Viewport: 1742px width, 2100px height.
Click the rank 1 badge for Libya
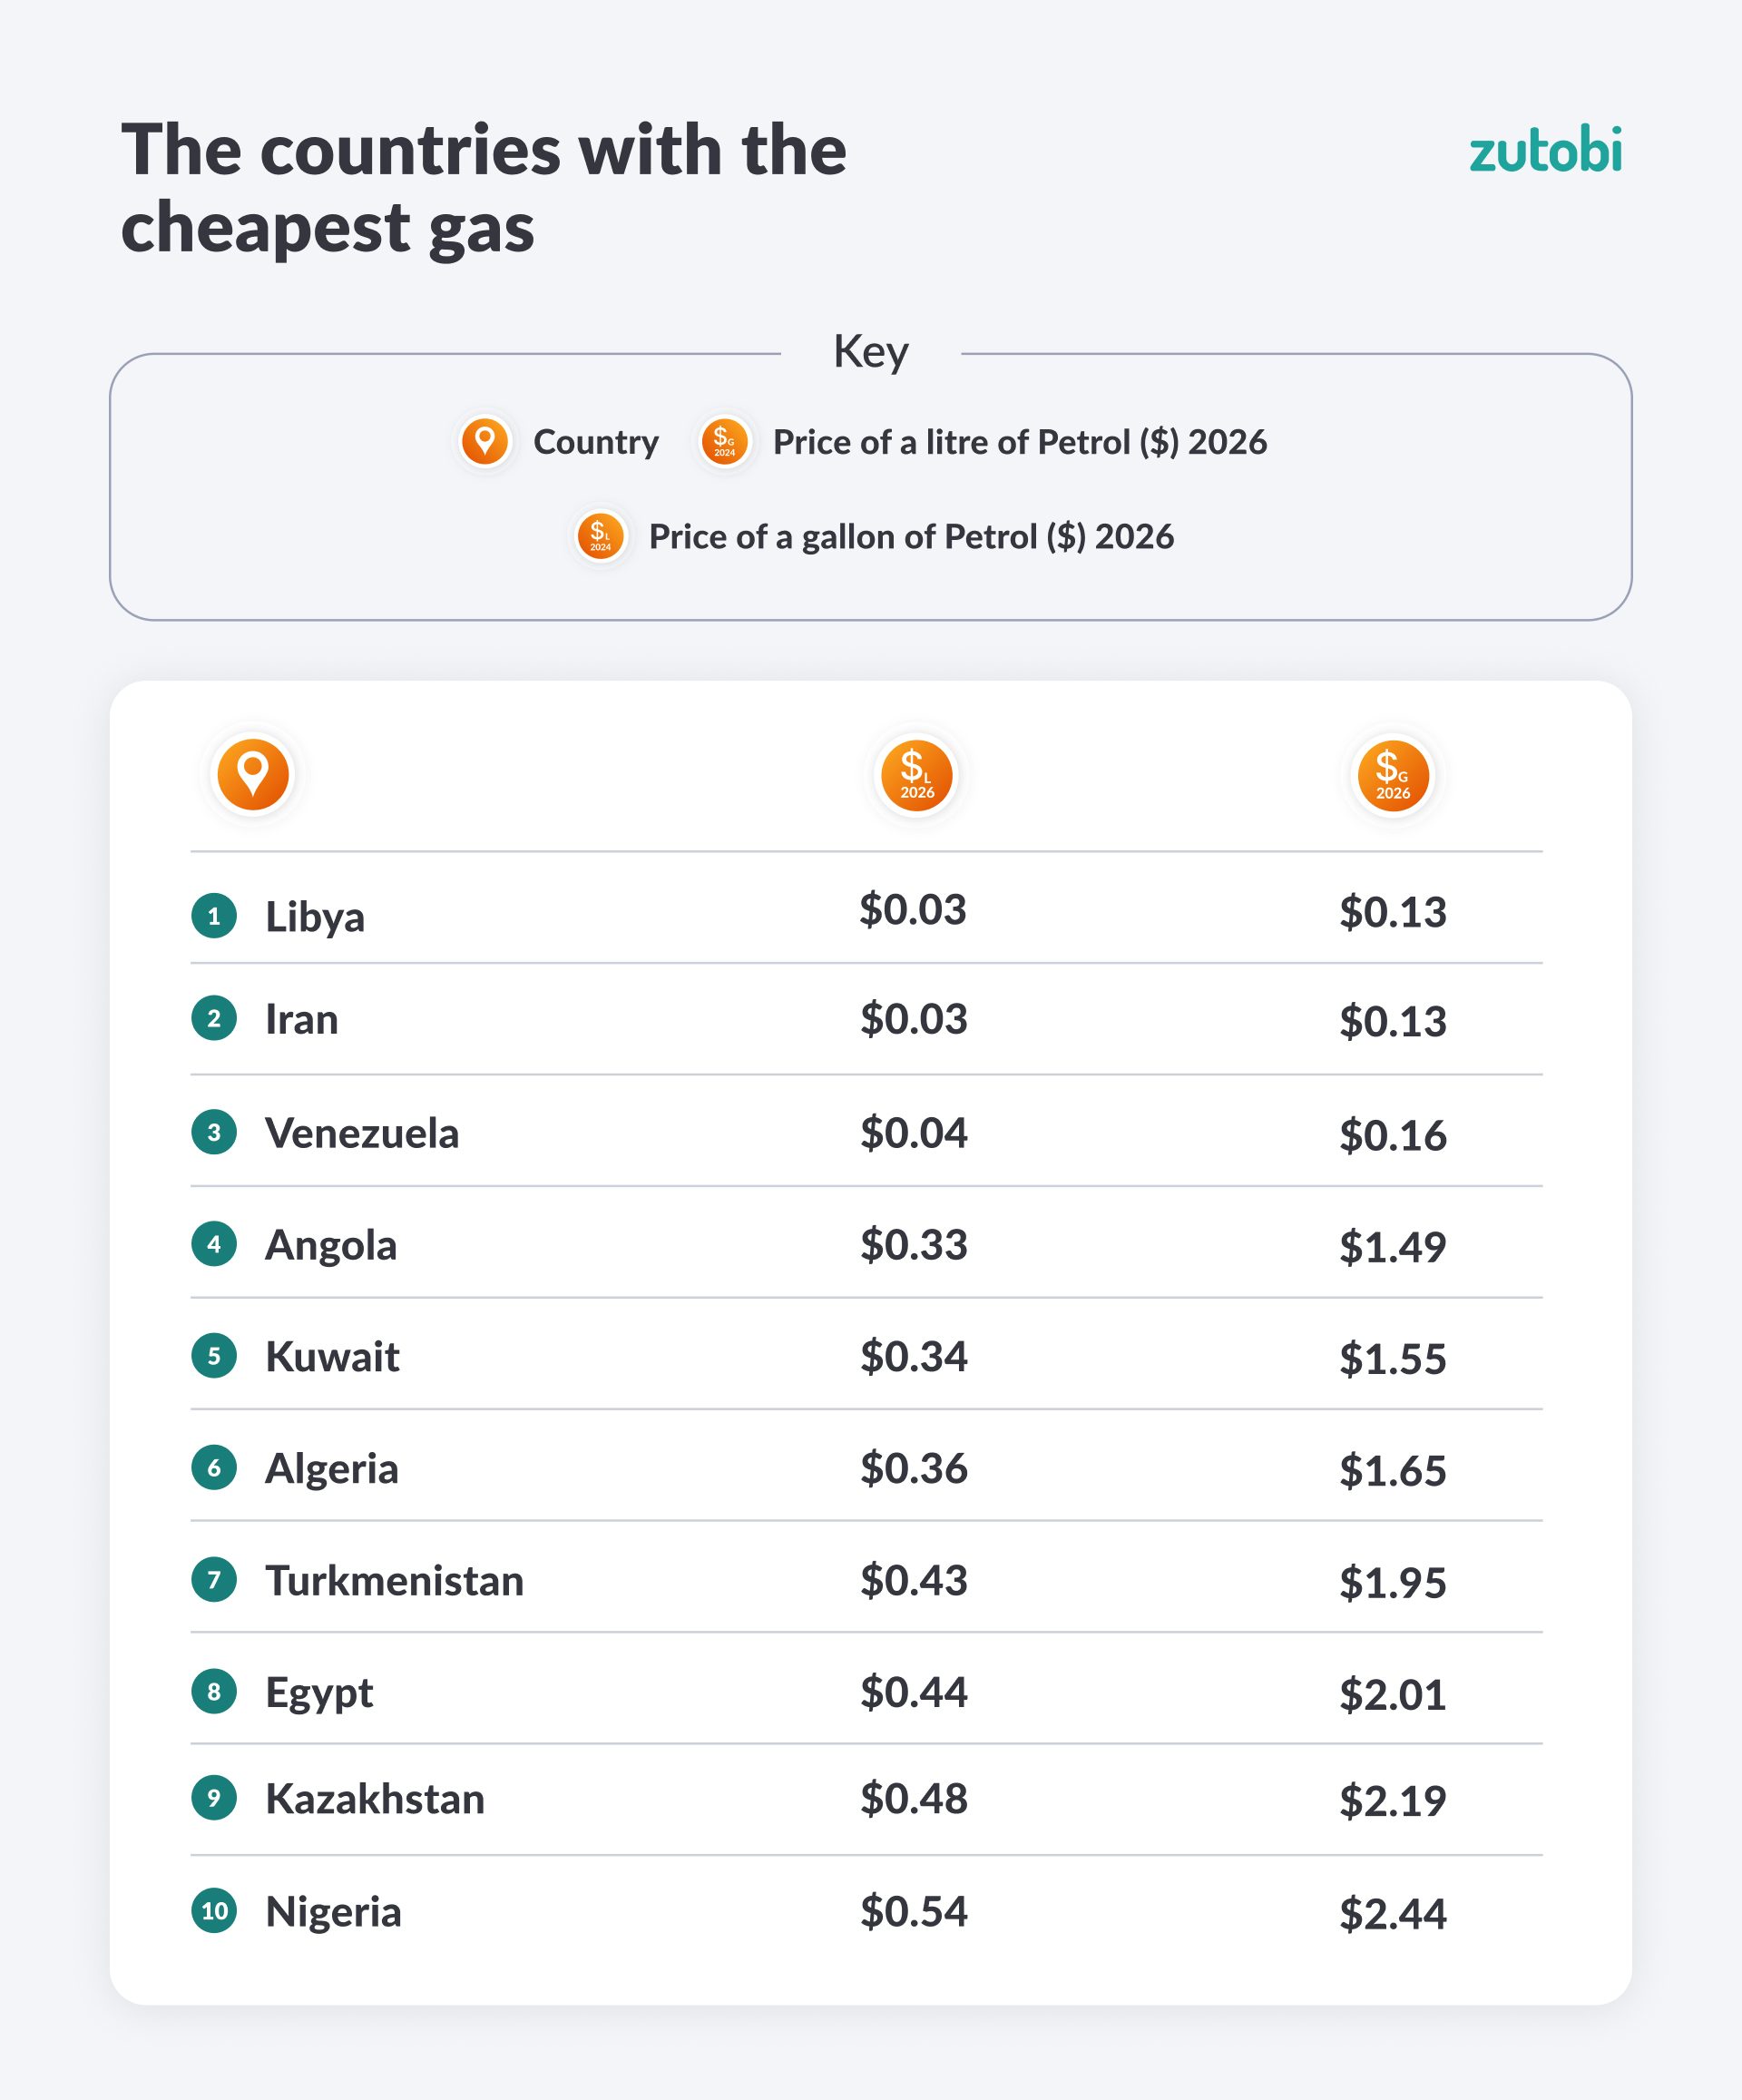click(214, 915)
